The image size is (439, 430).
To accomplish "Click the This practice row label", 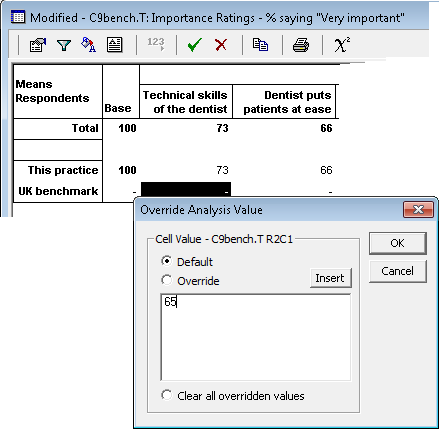I will pos(58,170).
